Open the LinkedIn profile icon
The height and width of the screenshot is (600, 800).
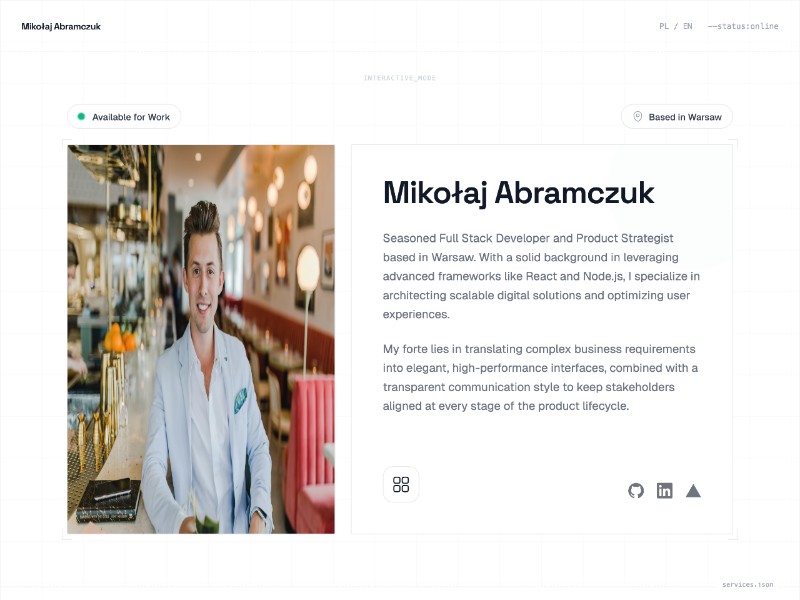click(664, 491)
